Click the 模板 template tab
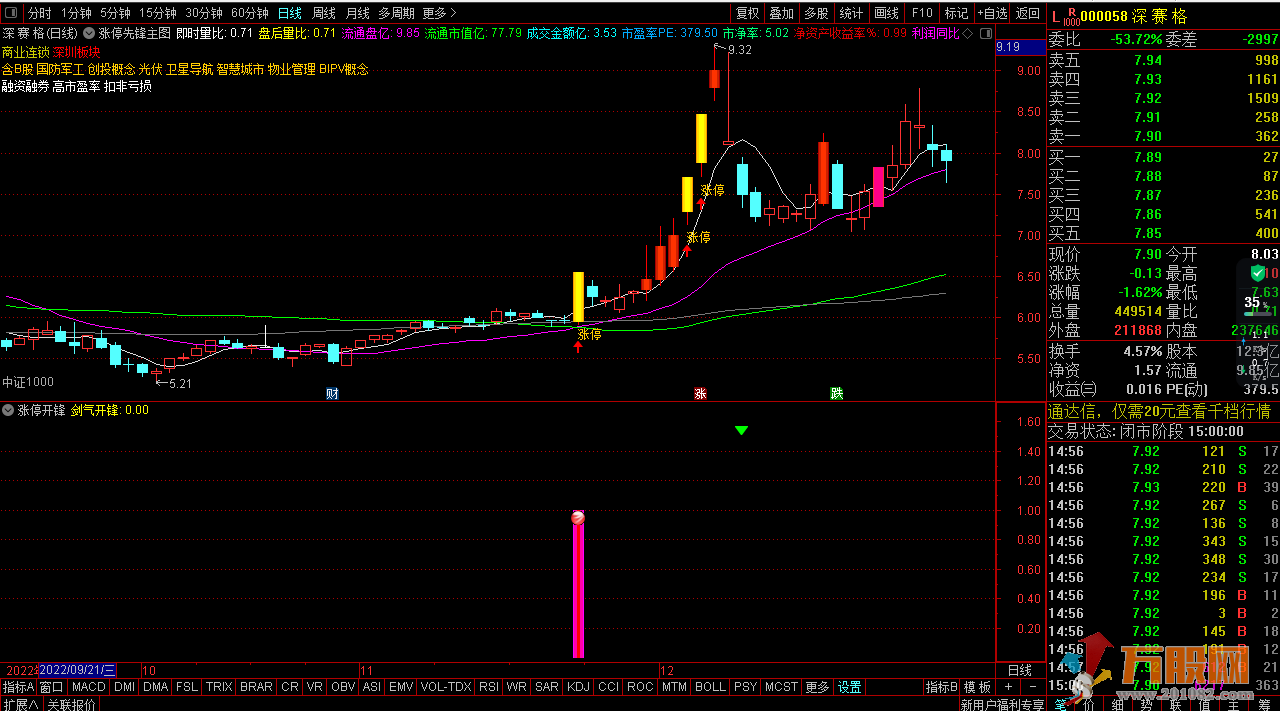 [979, 687]
